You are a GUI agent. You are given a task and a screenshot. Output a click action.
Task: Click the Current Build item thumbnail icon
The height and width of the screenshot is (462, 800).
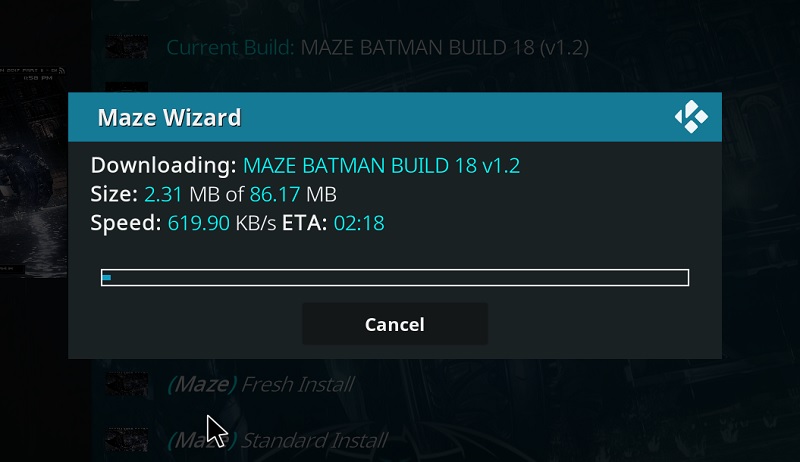[127, 47]
